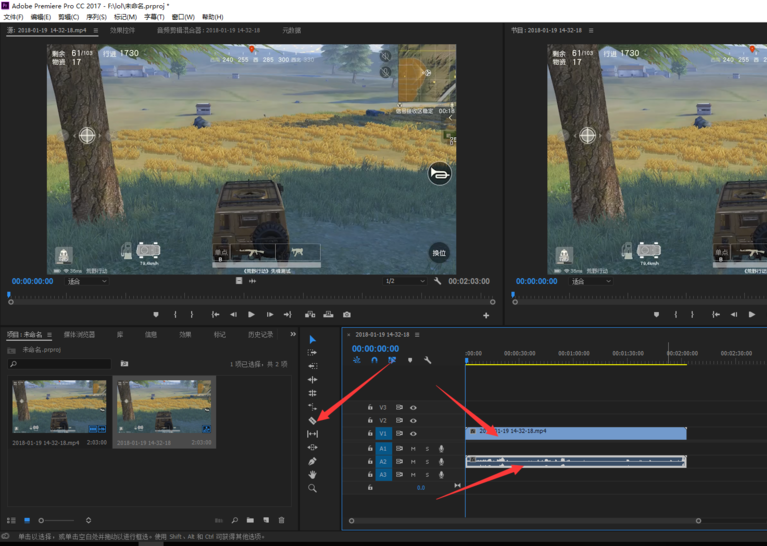Choose the Selection arrow tool
The width and height of the screenshot is (767, 546).
(312, 340)
